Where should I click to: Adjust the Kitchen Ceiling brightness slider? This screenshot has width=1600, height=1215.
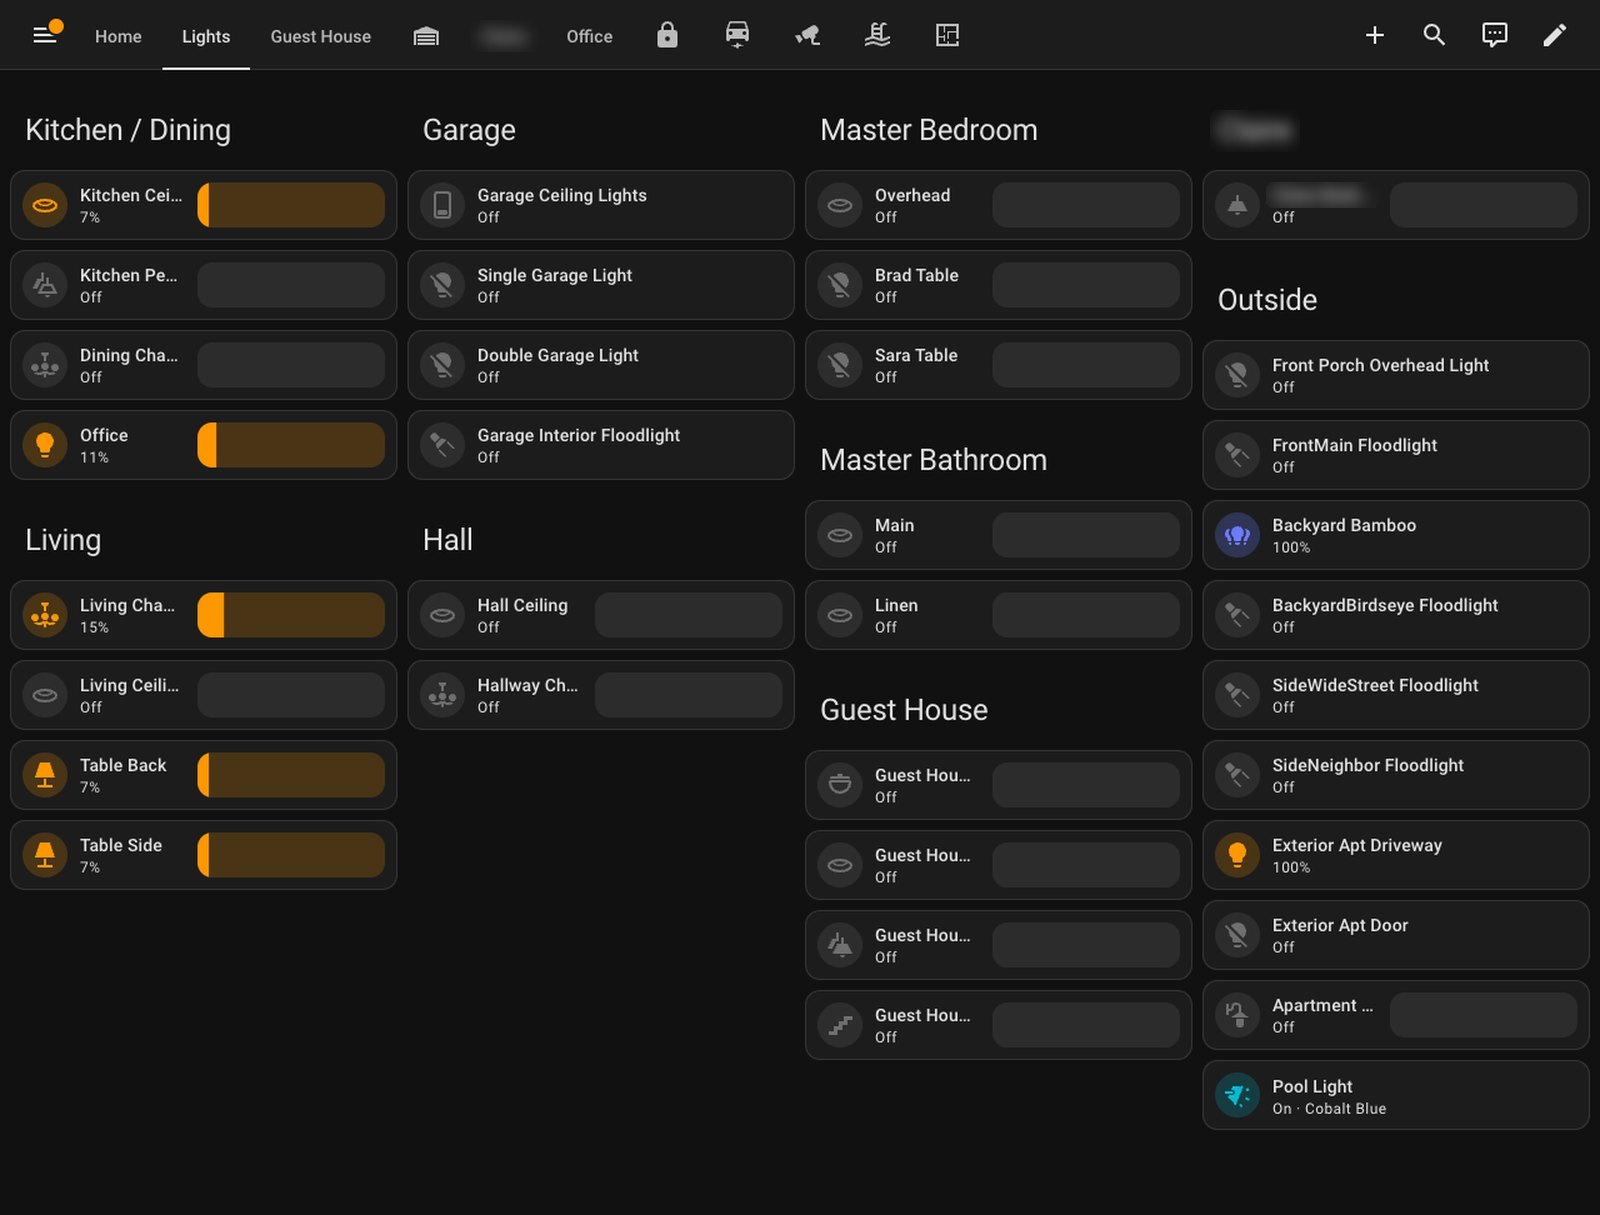291,205
